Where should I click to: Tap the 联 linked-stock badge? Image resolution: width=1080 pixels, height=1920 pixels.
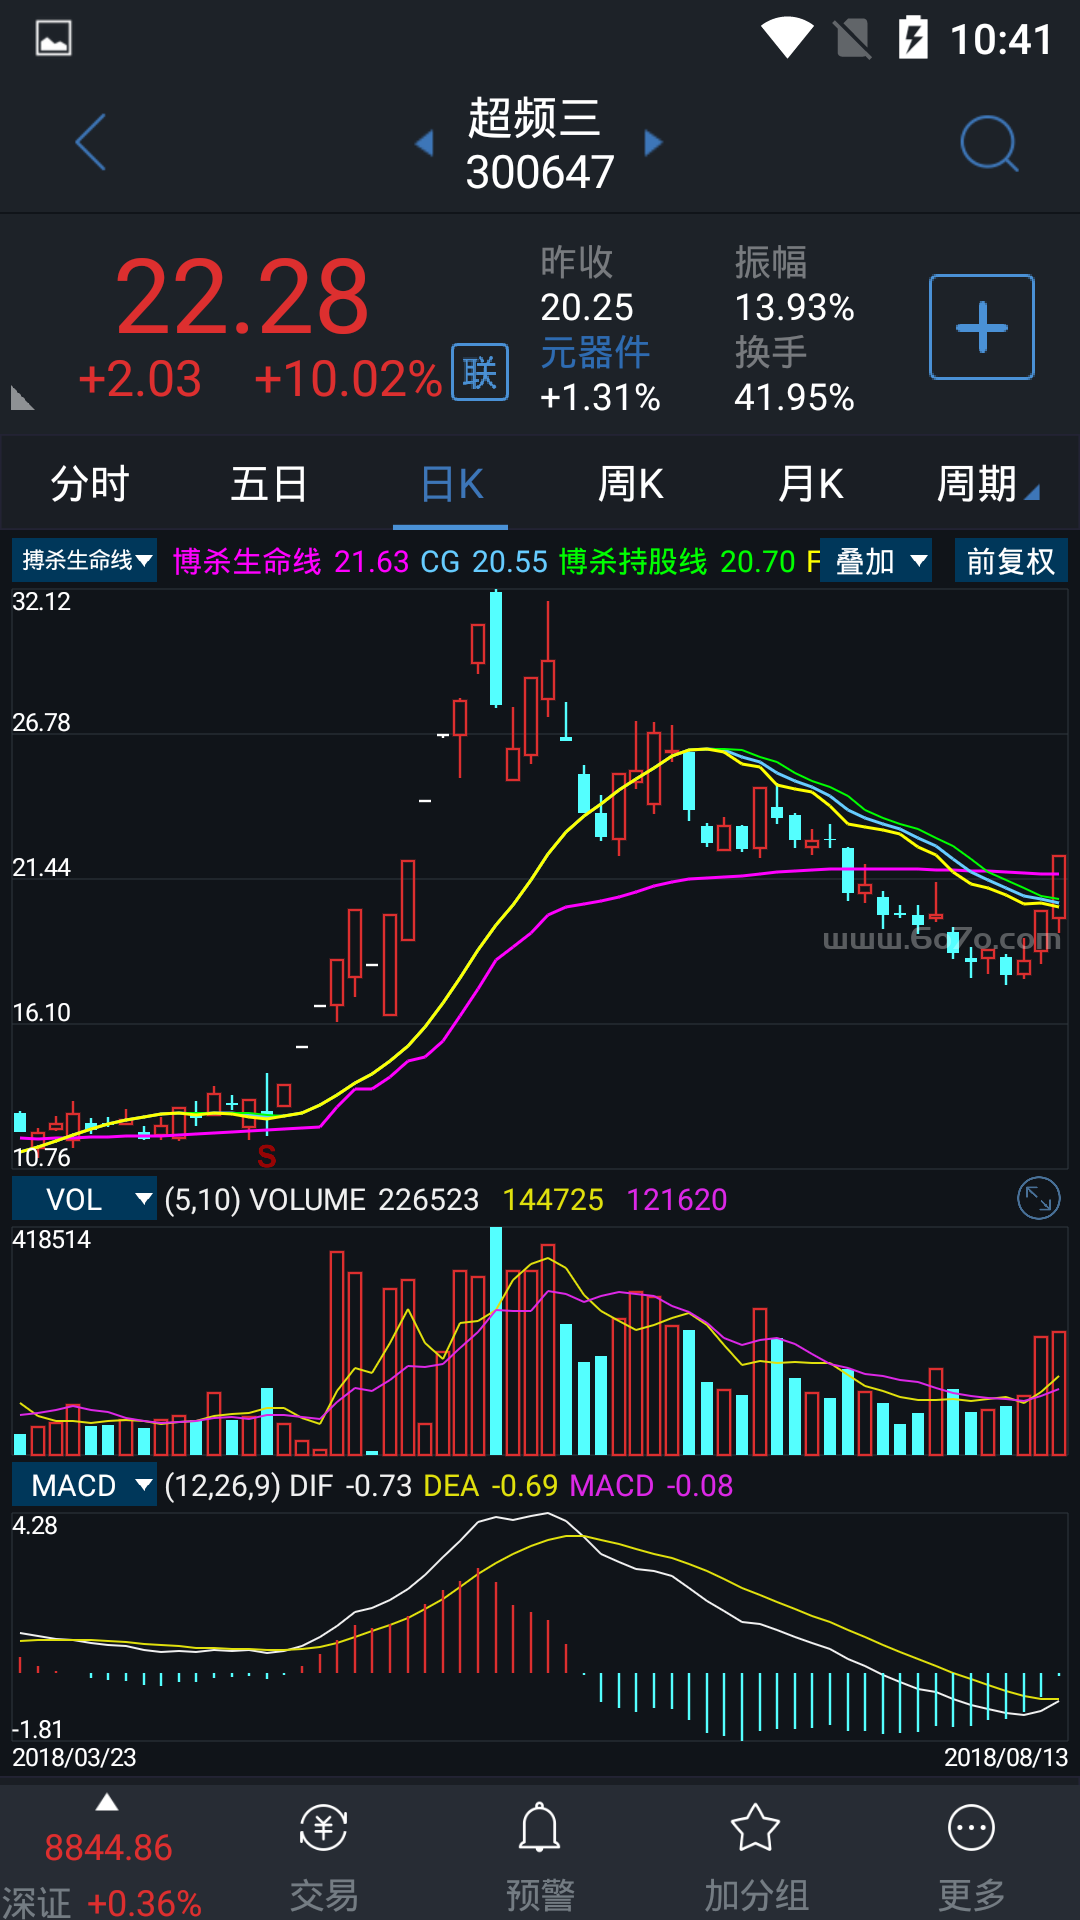480,372
